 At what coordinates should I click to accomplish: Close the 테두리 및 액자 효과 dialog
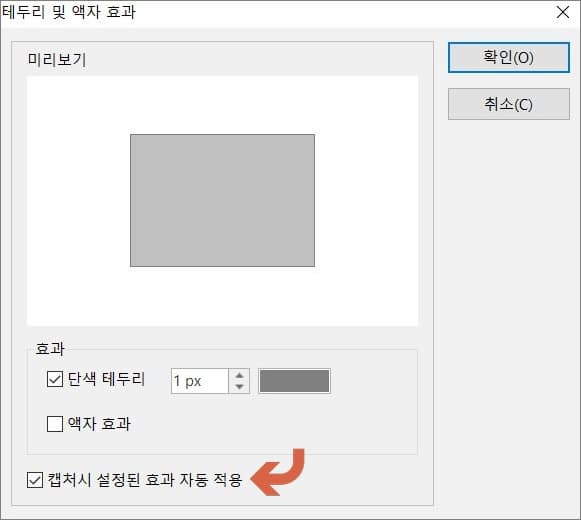pyautogui.click(x=563, y=12)
